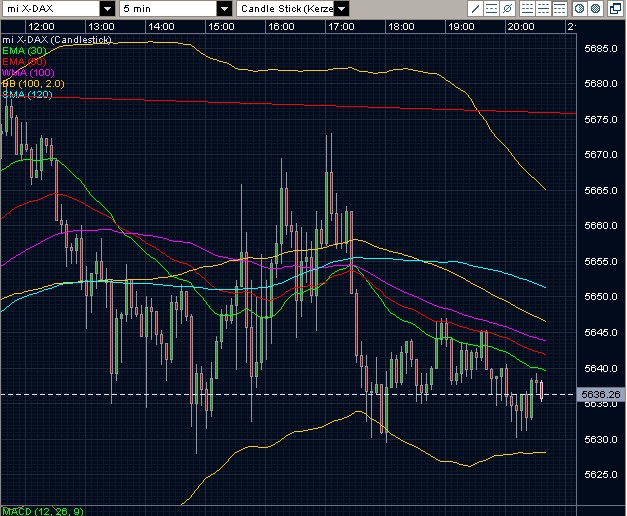Select the trend line drawing tool

point(477,8)
